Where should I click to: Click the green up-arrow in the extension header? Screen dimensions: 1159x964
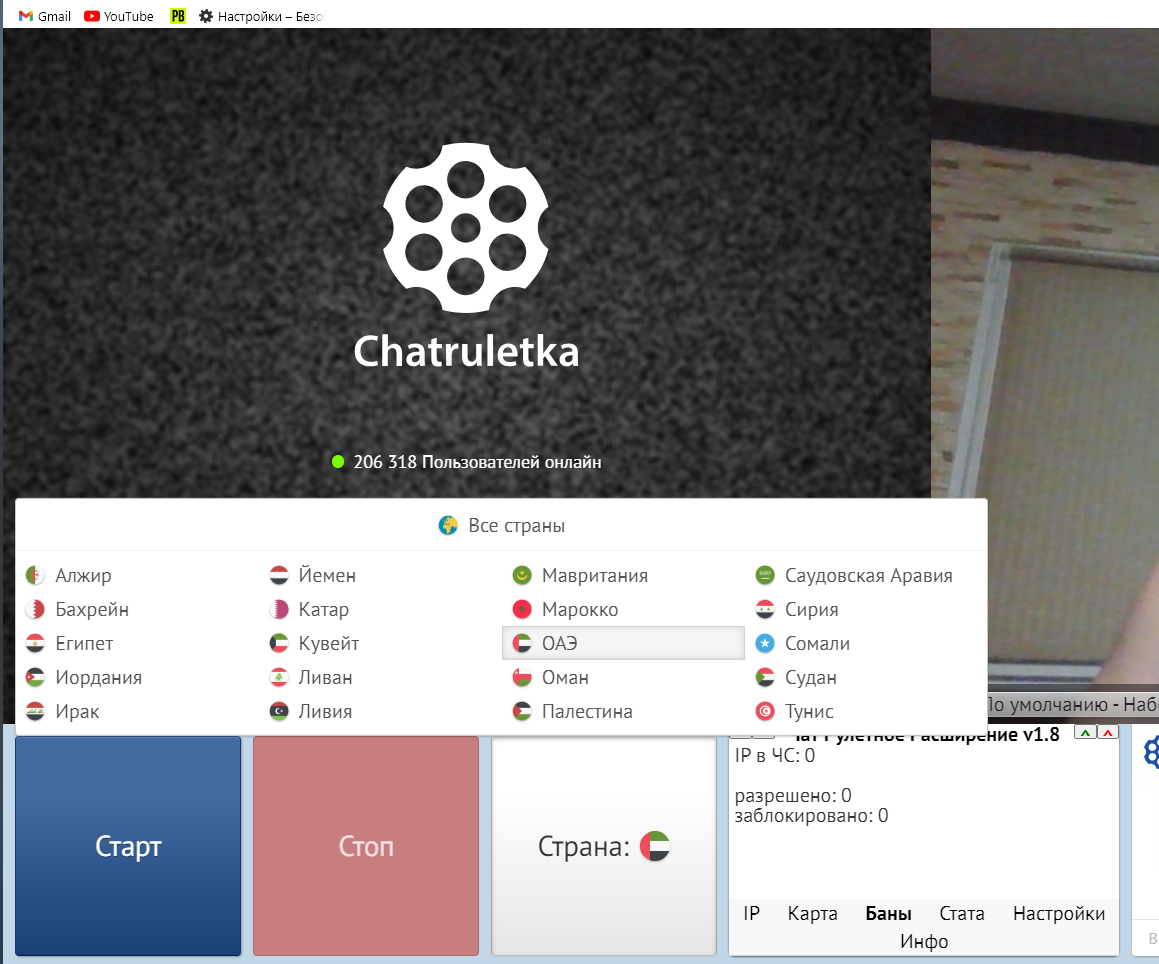[1084, 733]
